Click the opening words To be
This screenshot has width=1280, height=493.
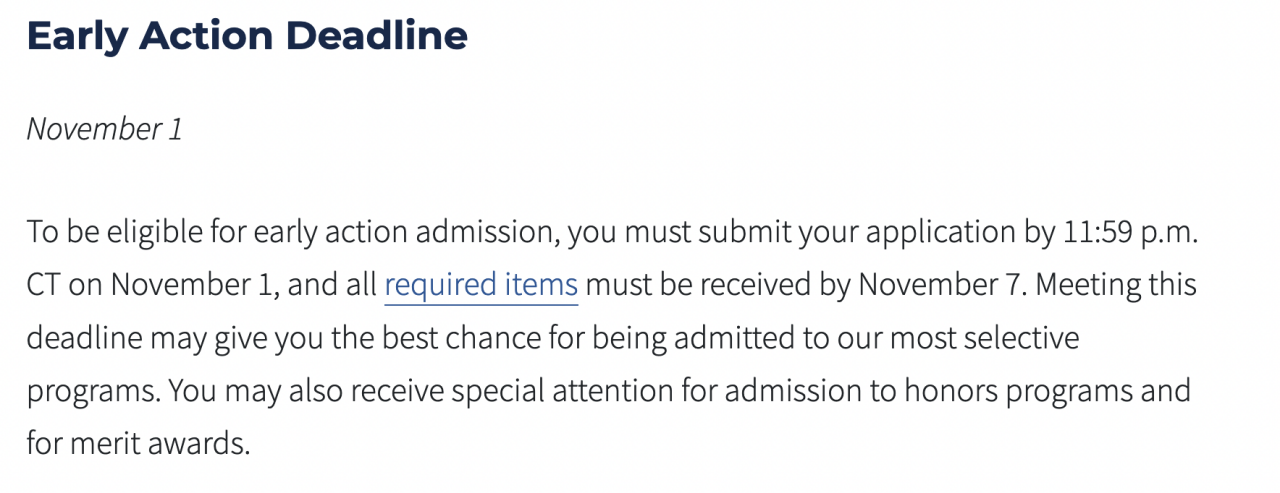click(x=60, y=233)
